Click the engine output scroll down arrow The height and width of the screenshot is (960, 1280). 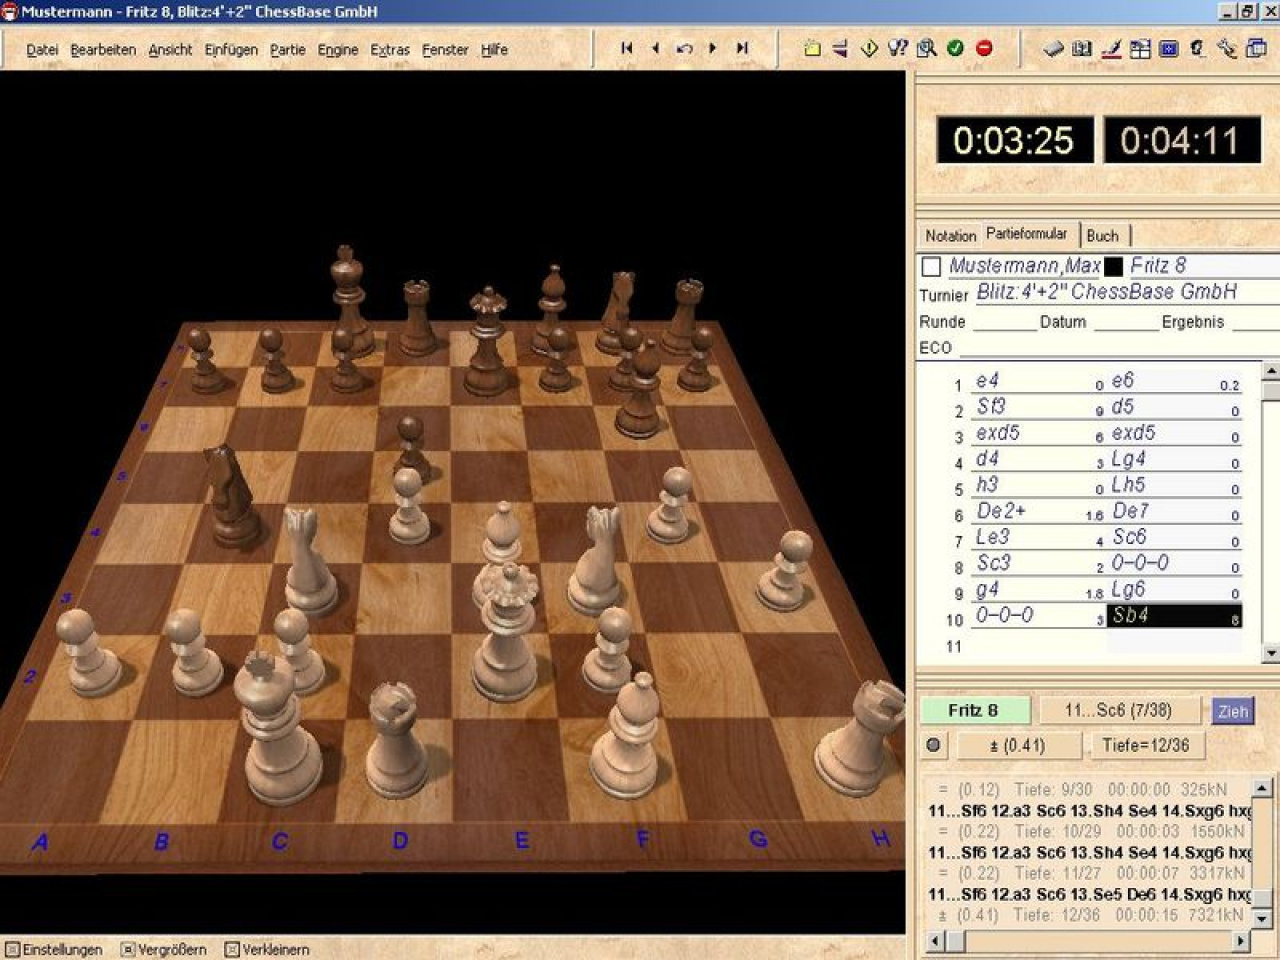1262,918
